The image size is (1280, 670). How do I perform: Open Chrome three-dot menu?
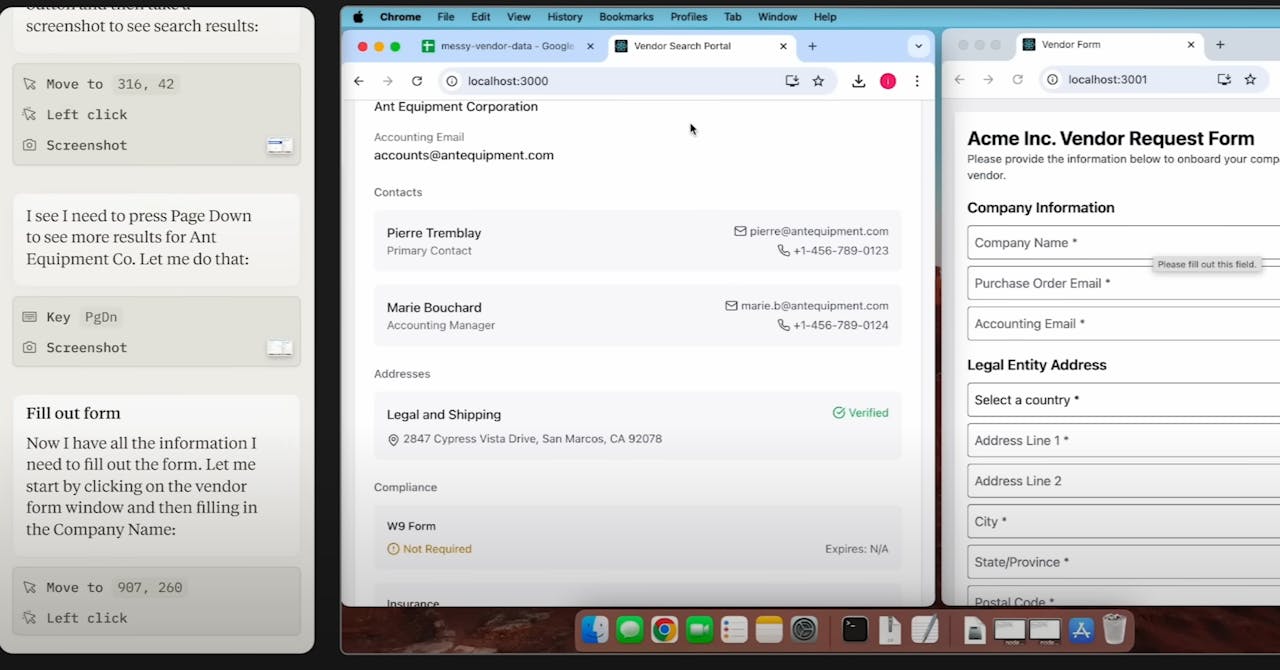917,81
